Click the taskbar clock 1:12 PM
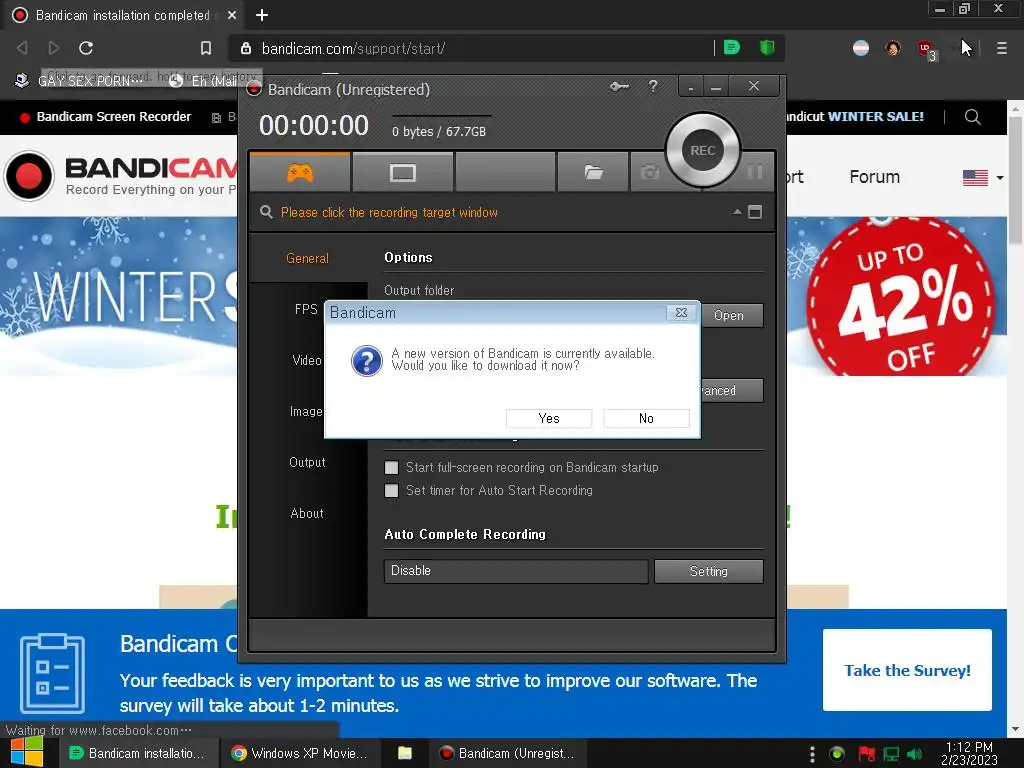Image resolution: width=1024 pixels, height=768 pixels. pyautogui.click(x=969, y=753)
